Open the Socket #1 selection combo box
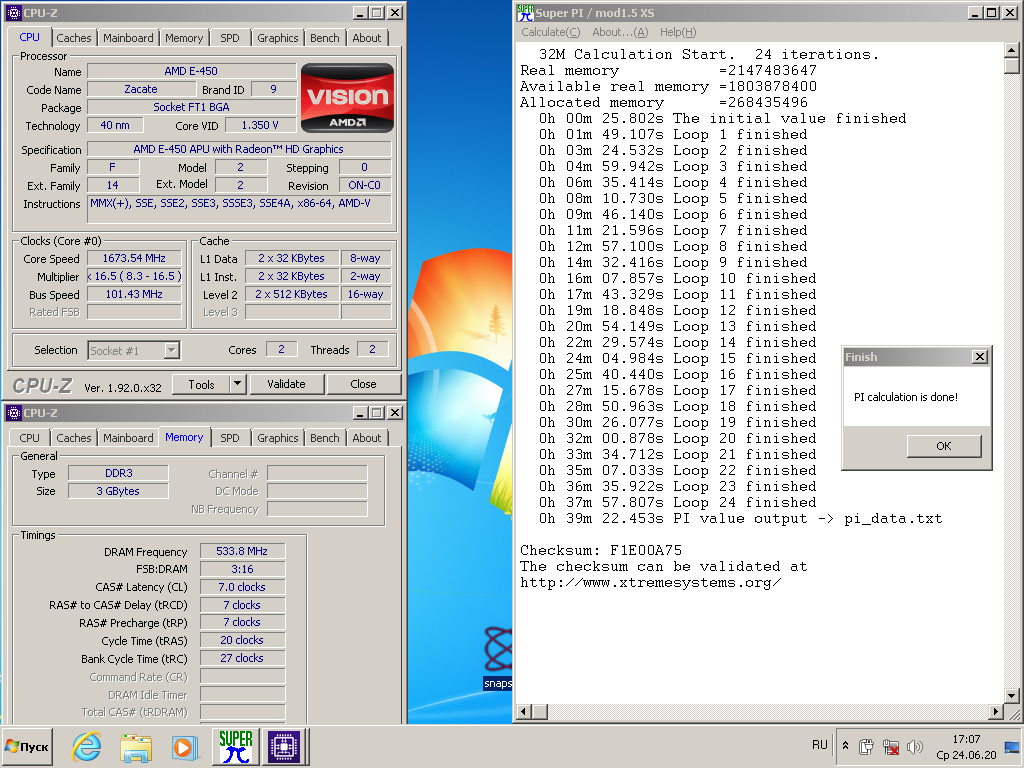This screenshot has height=768, width=1024. (134, 351)
